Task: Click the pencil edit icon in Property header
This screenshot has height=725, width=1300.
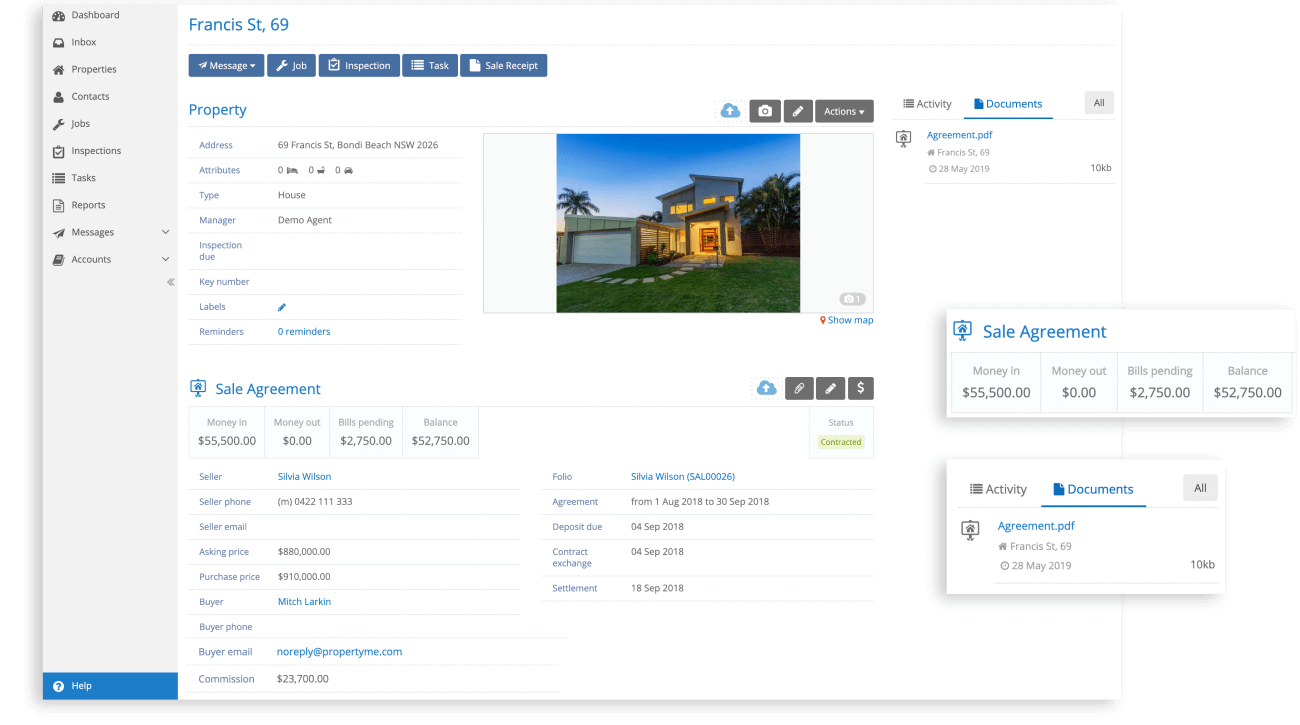Action: 797,111
